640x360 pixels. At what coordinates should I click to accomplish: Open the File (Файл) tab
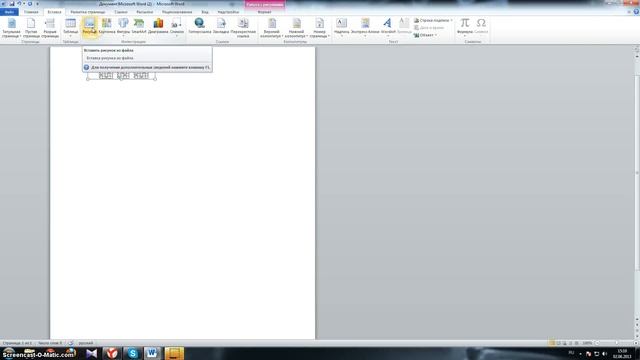pyautogui.click(x=9, y=12)
